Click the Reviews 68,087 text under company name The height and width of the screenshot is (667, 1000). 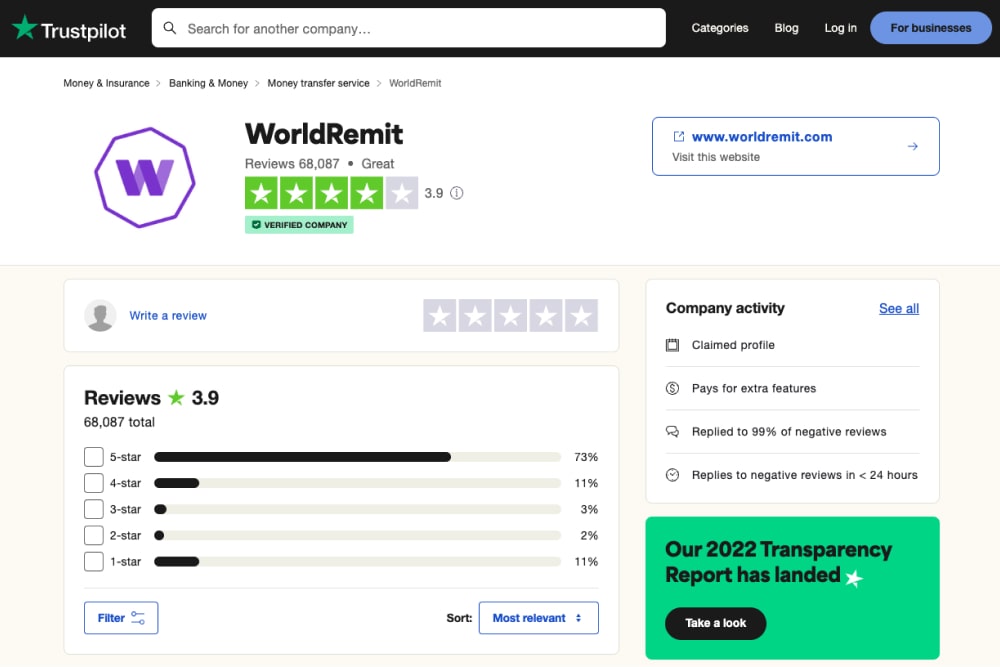292,164
